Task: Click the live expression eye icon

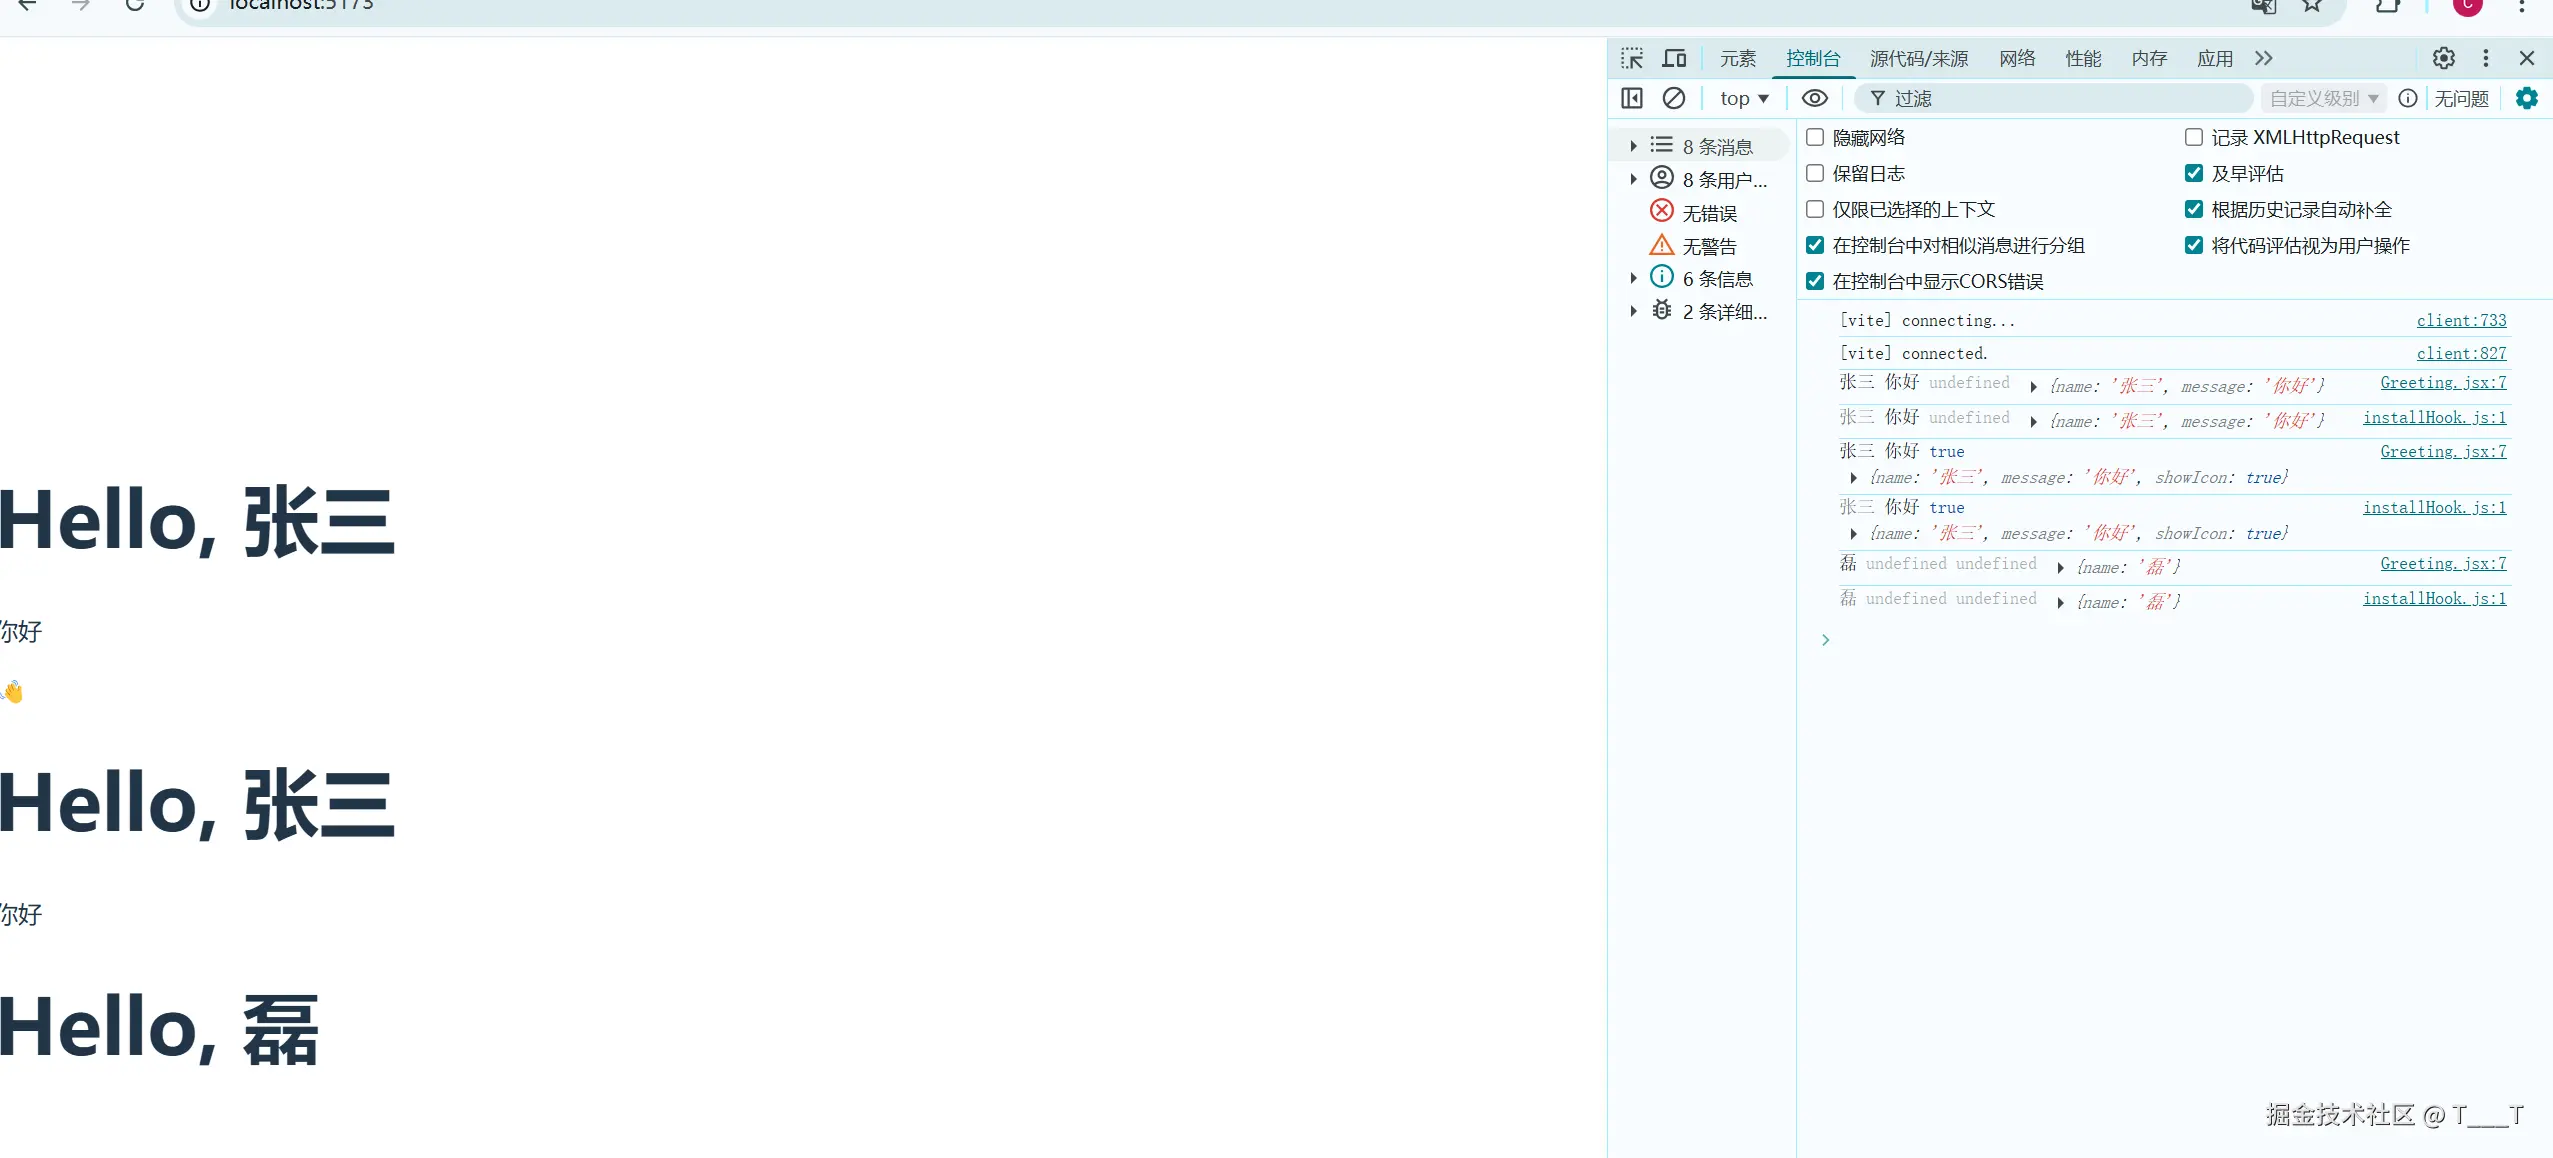Action: [1814, 98]
